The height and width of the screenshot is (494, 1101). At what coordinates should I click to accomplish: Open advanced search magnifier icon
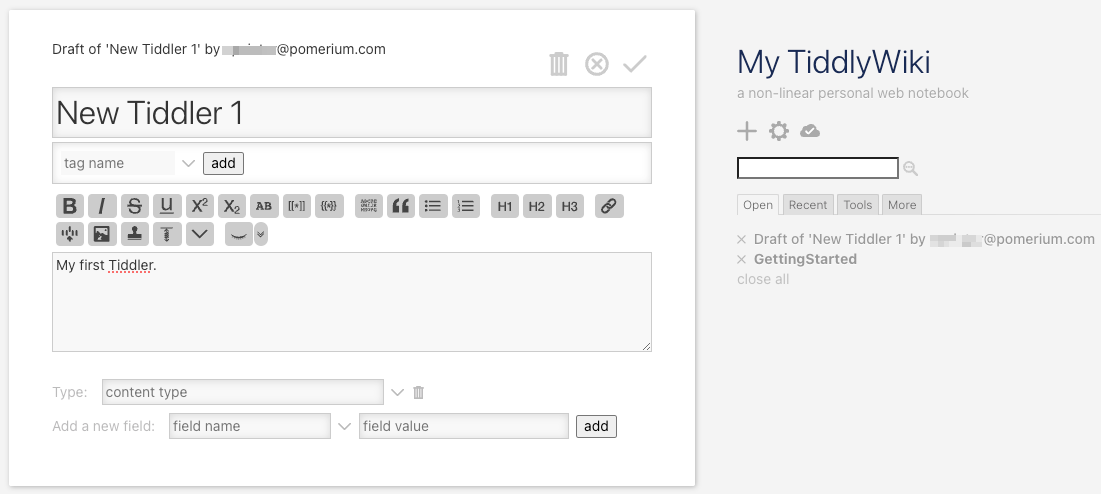[x=910, y=168]
